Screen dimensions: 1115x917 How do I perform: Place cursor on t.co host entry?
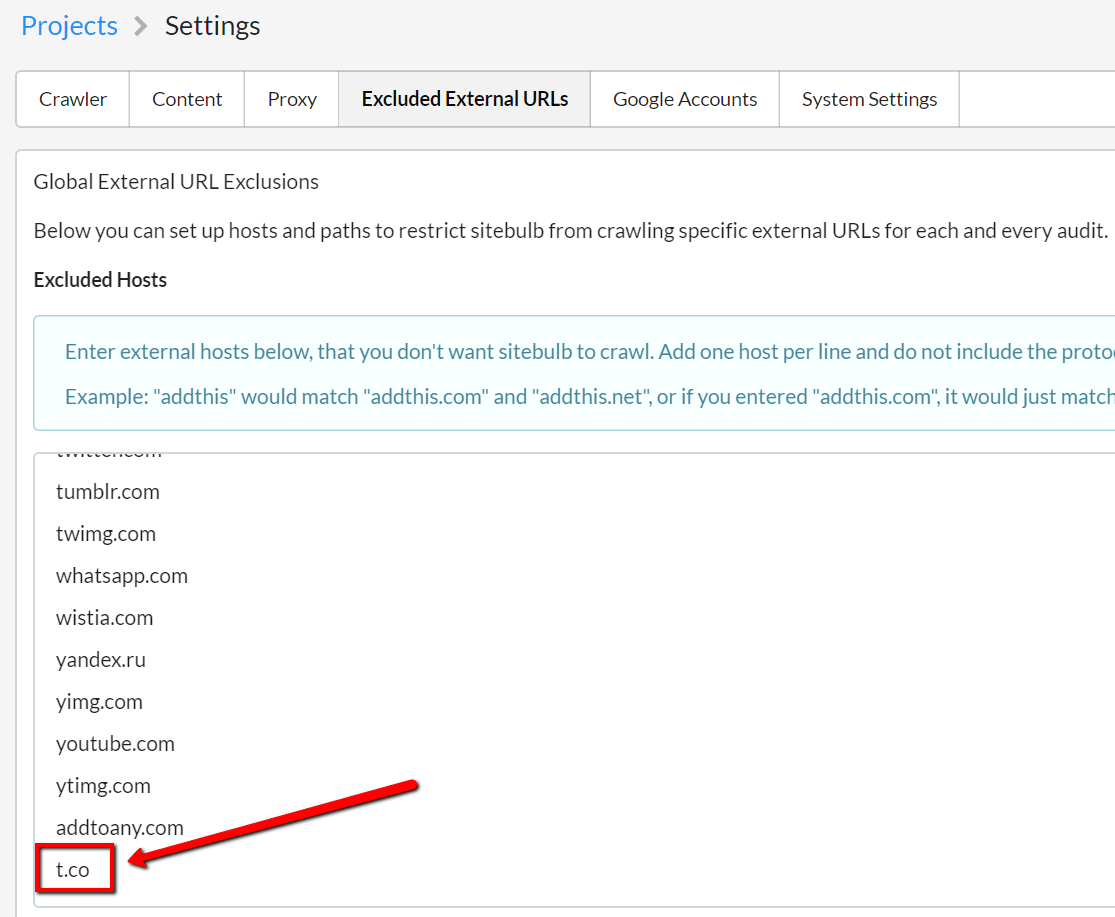pyautogui.click(x=73, y=869)
